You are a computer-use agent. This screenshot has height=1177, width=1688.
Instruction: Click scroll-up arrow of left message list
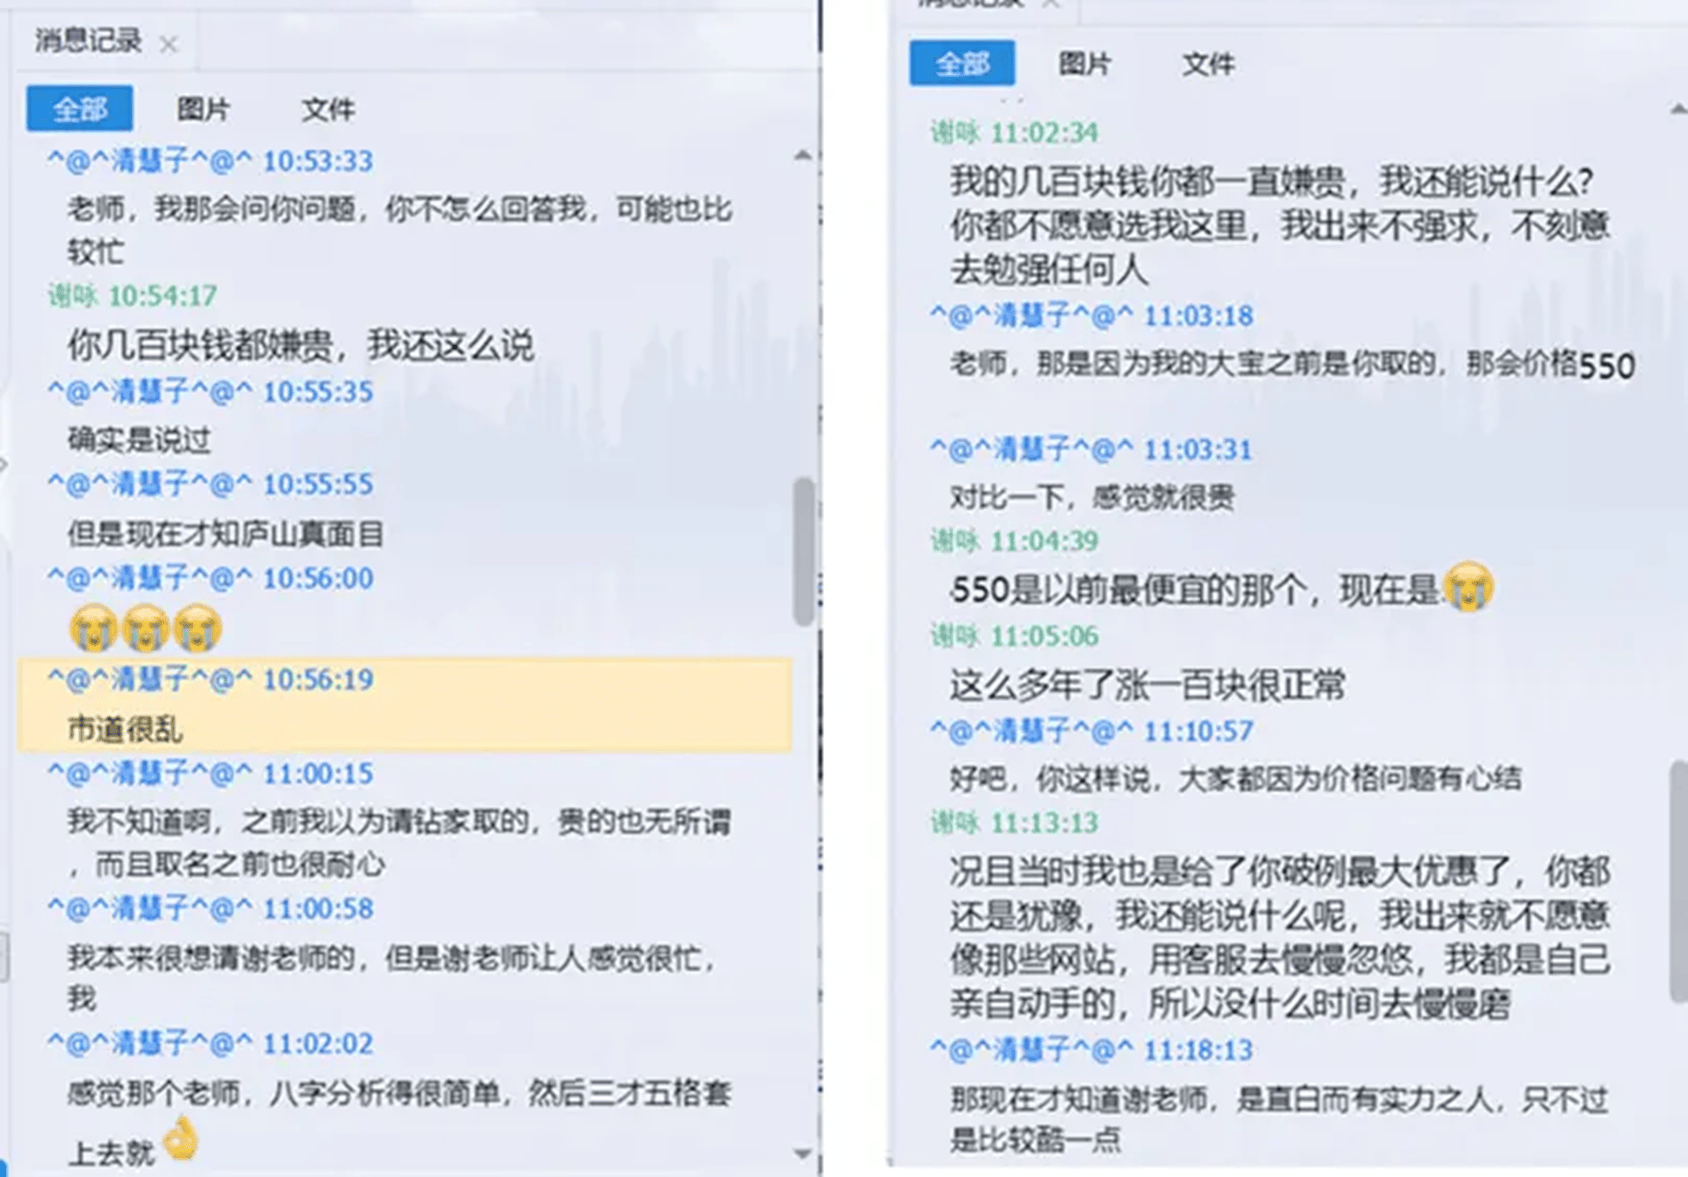point(802,156)
